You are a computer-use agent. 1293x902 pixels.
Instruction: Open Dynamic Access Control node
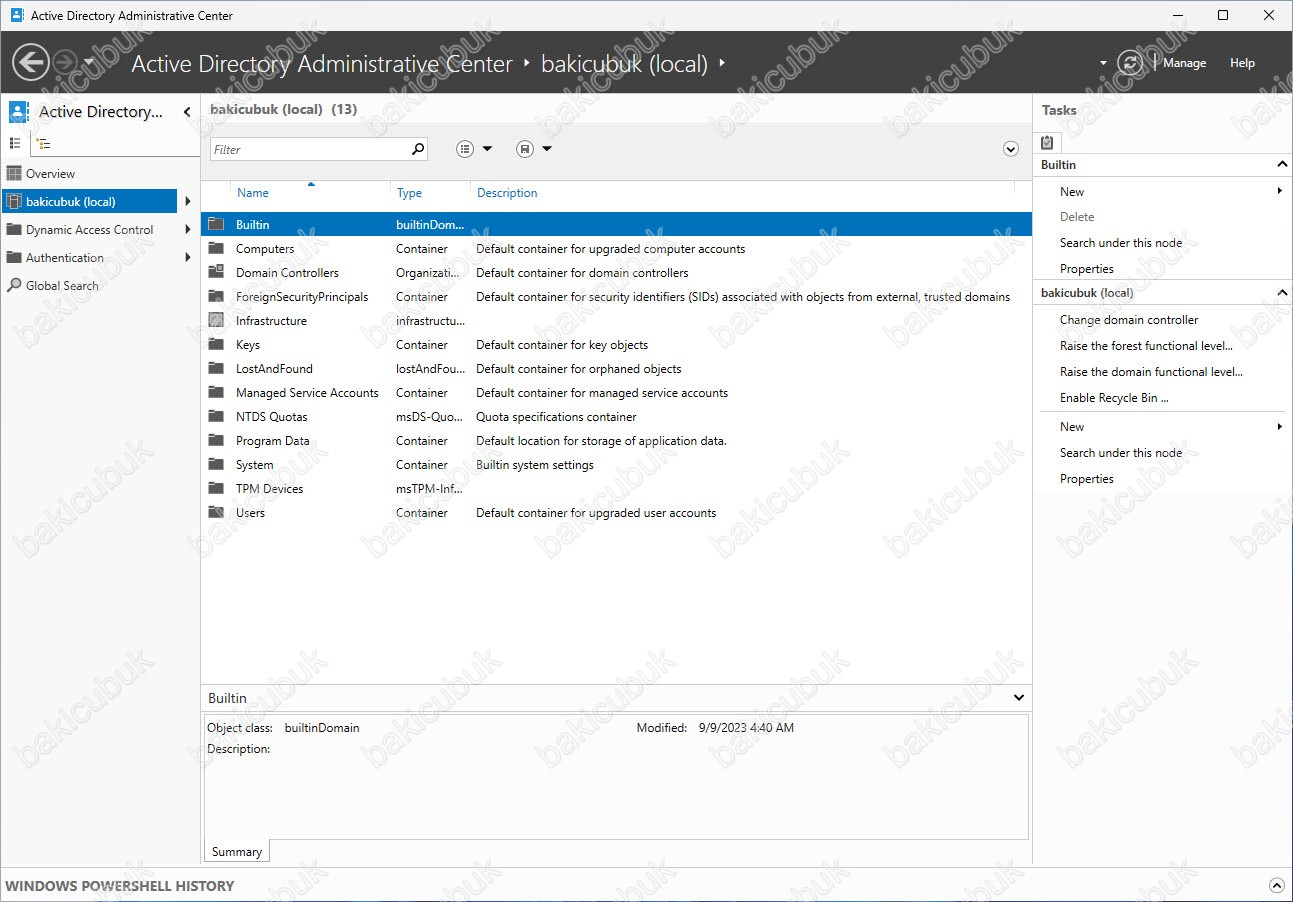89,230
